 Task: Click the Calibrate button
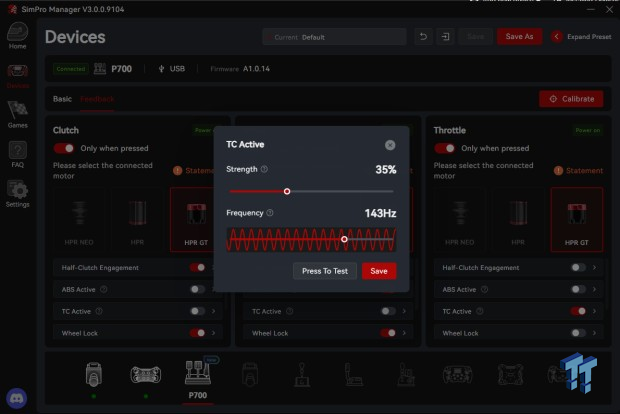pyautogui.click(x=571, y=99)
